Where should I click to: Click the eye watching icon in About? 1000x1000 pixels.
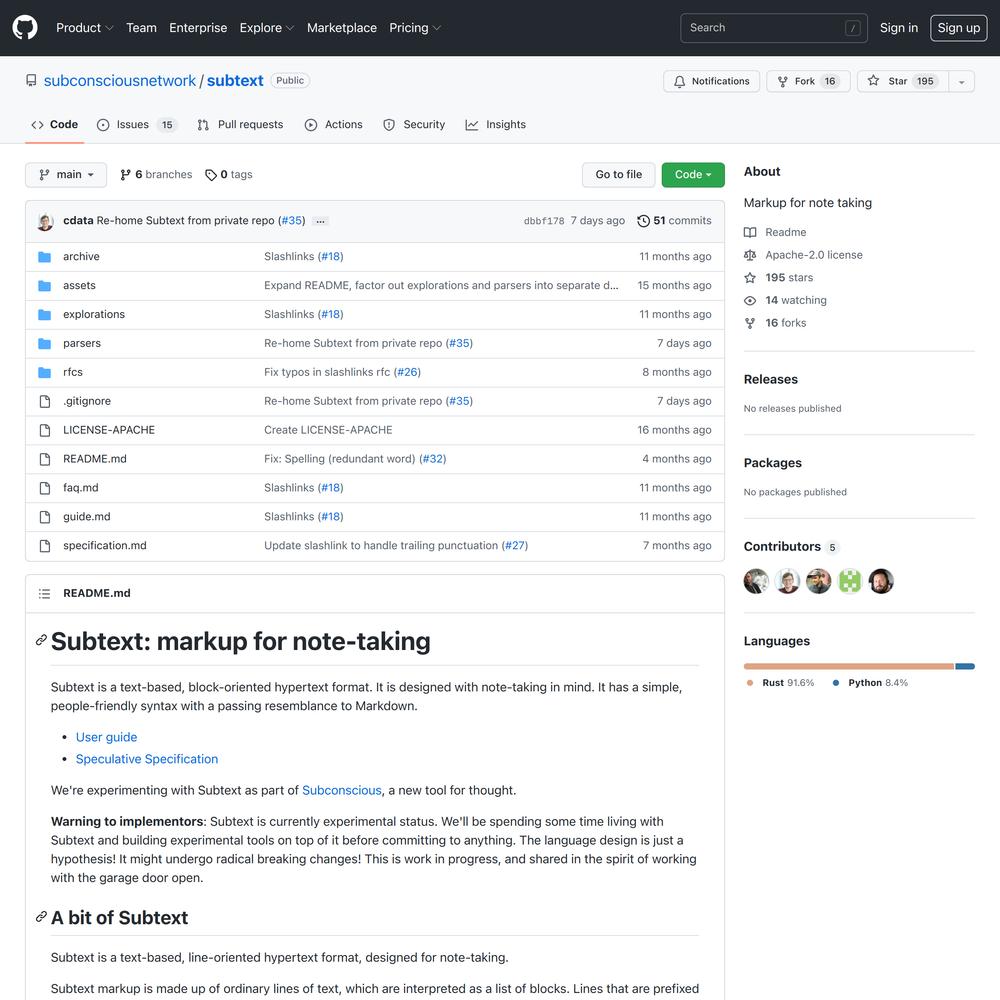(x=750, y=300)
